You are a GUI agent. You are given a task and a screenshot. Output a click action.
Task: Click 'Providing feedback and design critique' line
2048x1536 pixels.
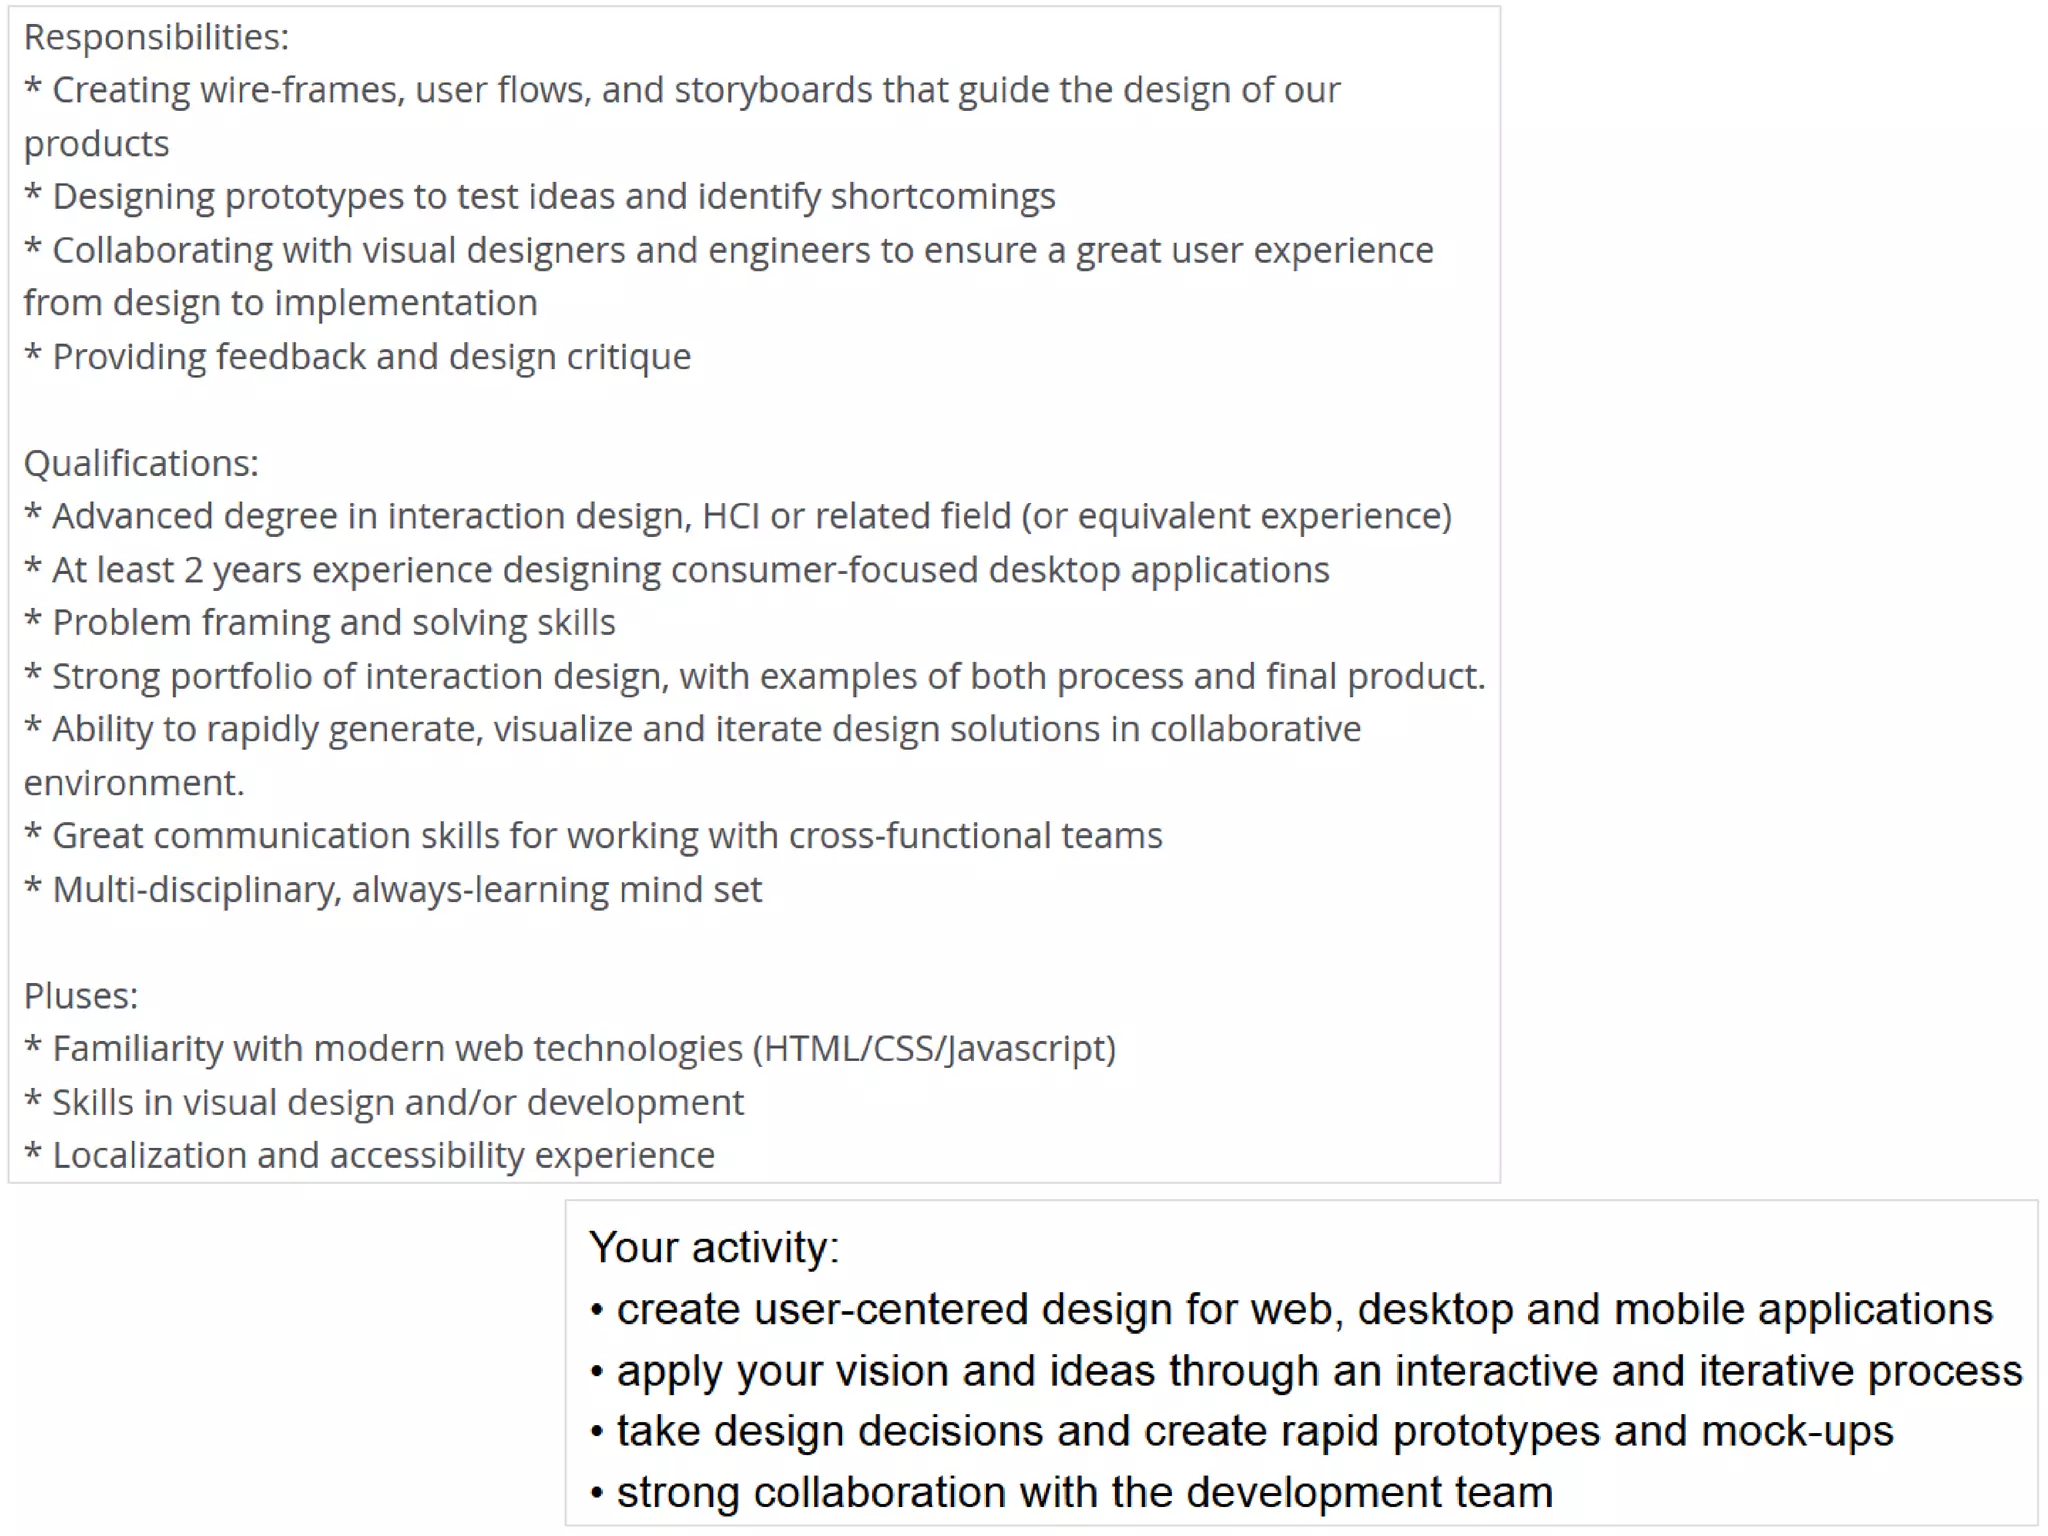coord(357,357)
